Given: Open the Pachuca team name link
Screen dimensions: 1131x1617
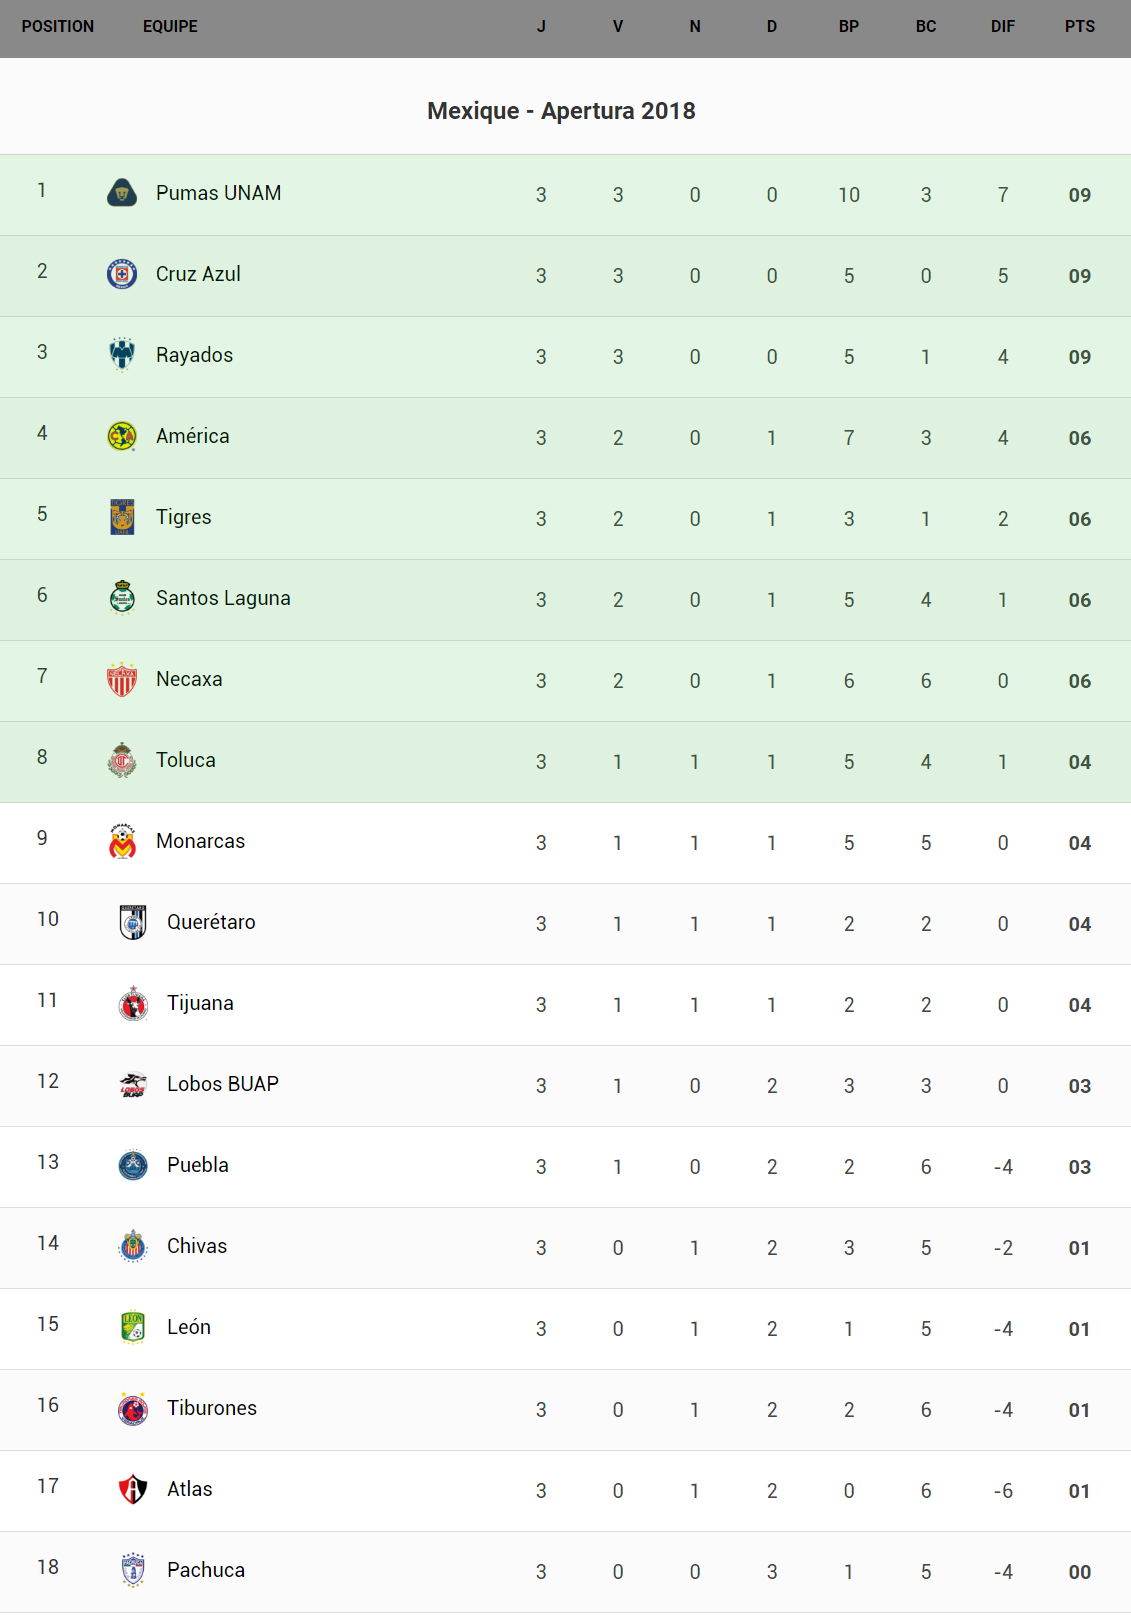Looking at the screenshot, I should (x=206, y=1570).
